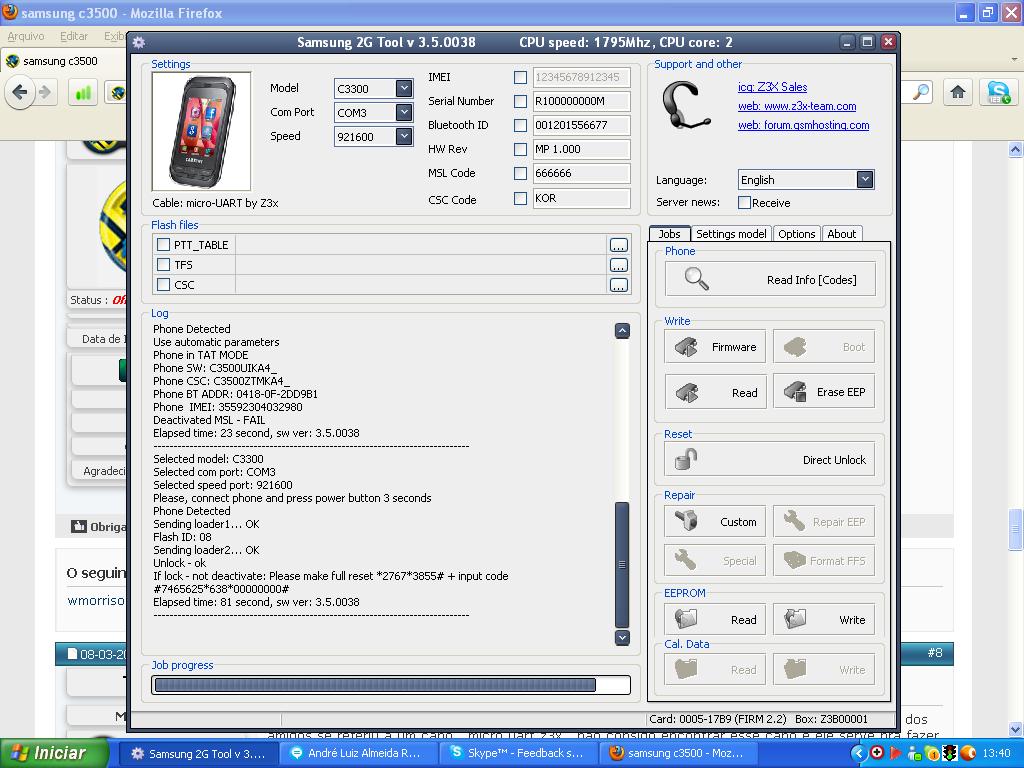
Task: Open Skype Feedback taskbar item
Action: [517, 753]
